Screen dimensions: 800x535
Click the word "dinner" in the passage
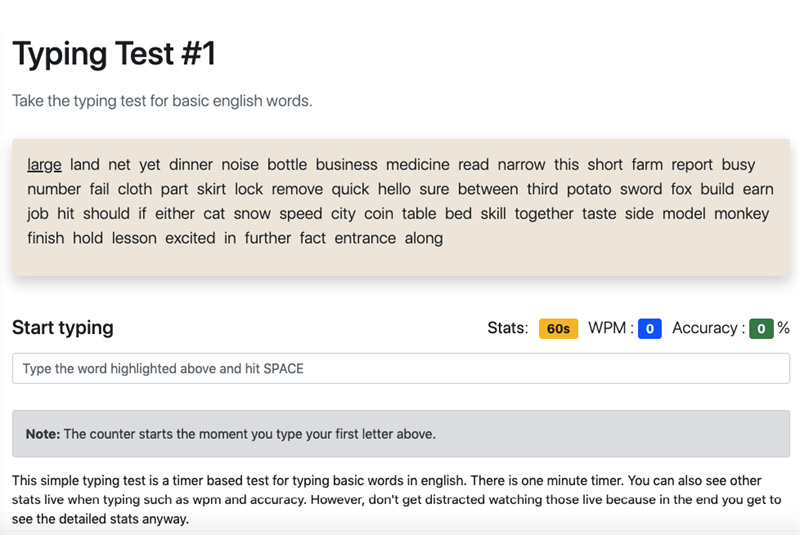tap(190, 165)
